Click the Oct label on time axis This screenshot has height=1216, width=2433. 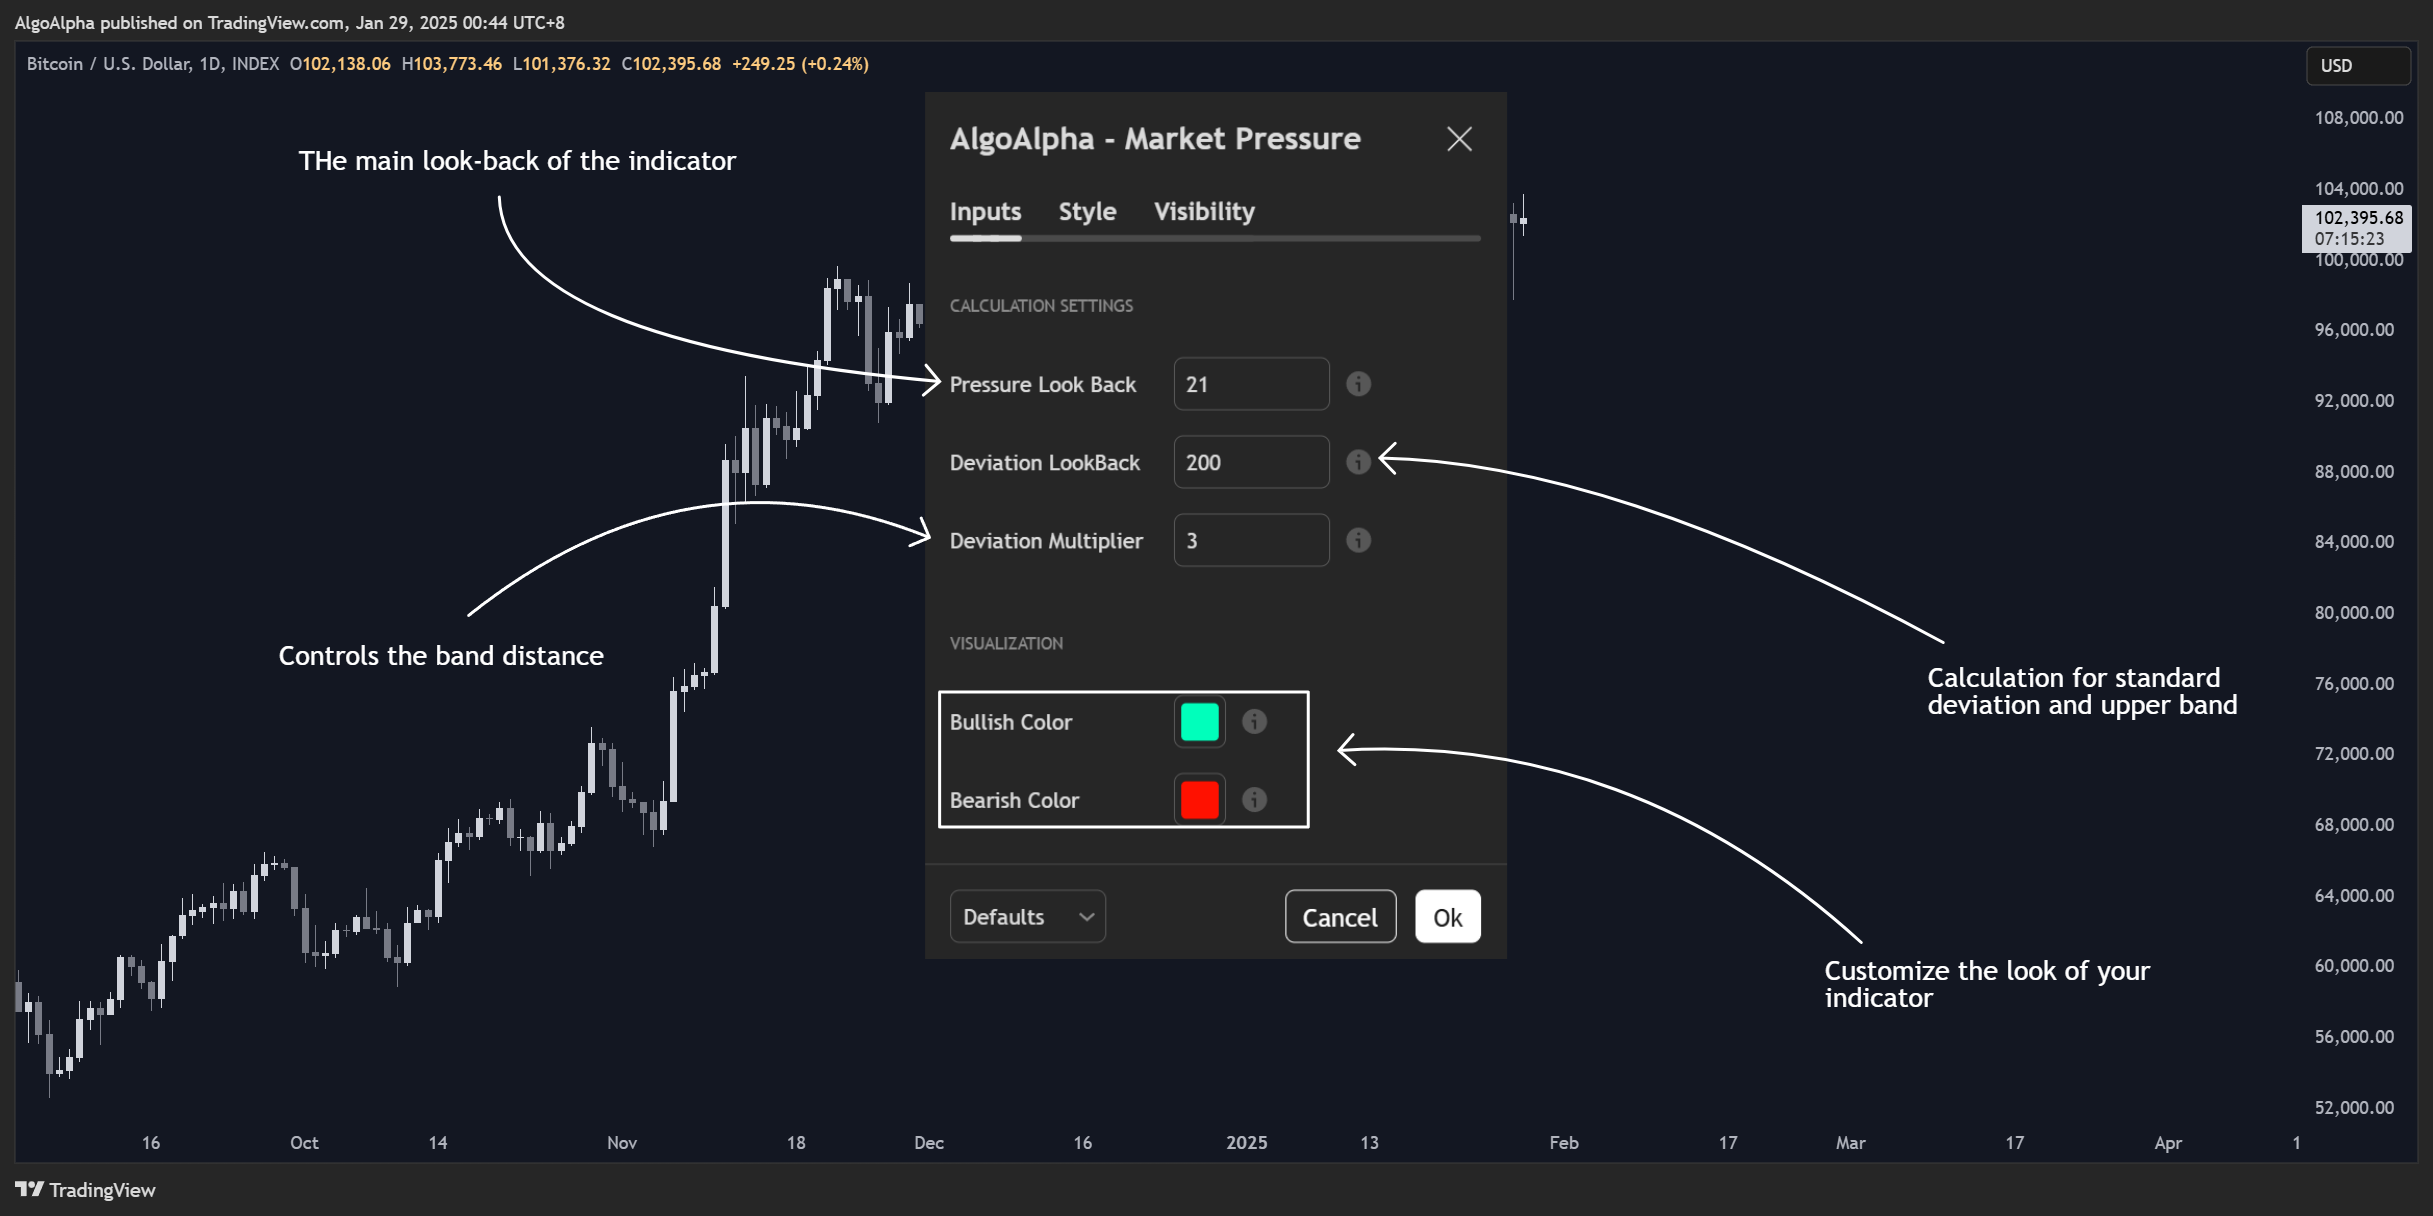[304, 1143]
